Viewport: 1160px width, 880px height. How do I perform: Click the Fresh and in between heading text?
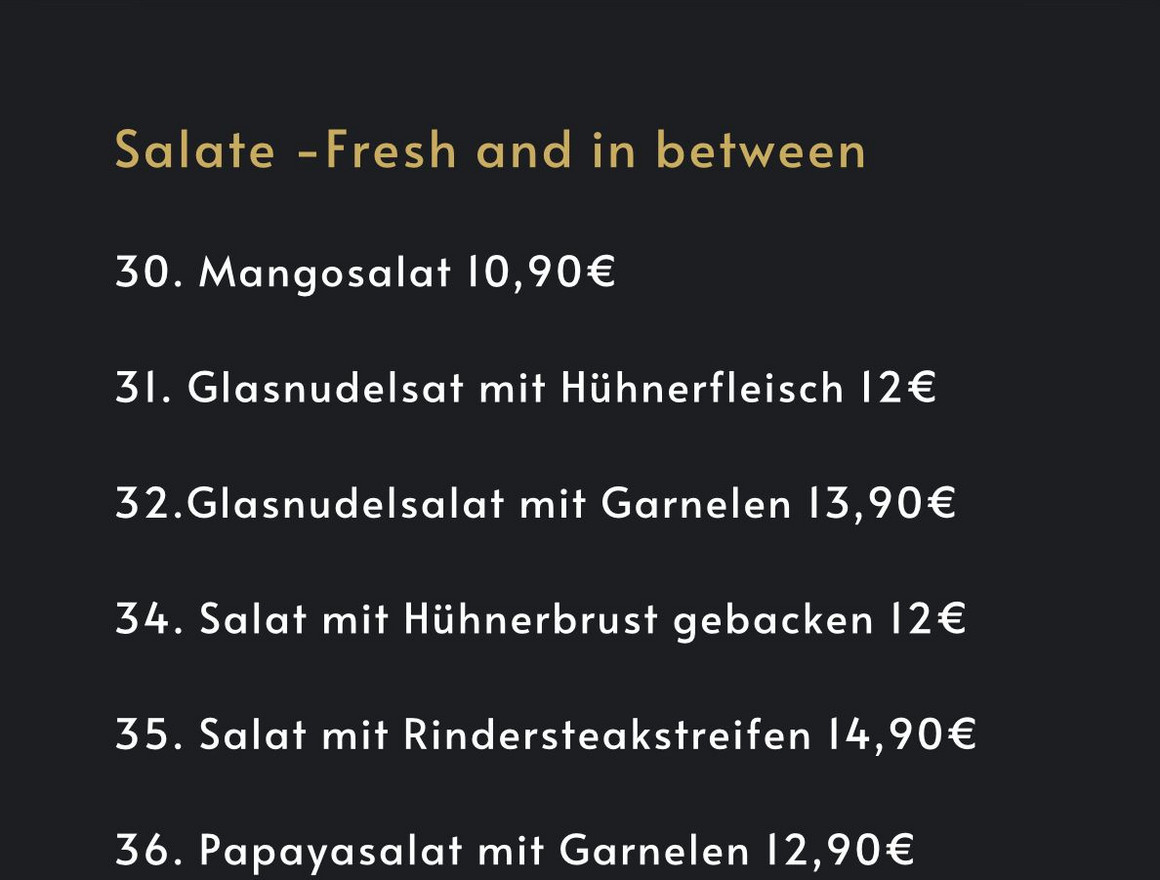pos(596,149)
